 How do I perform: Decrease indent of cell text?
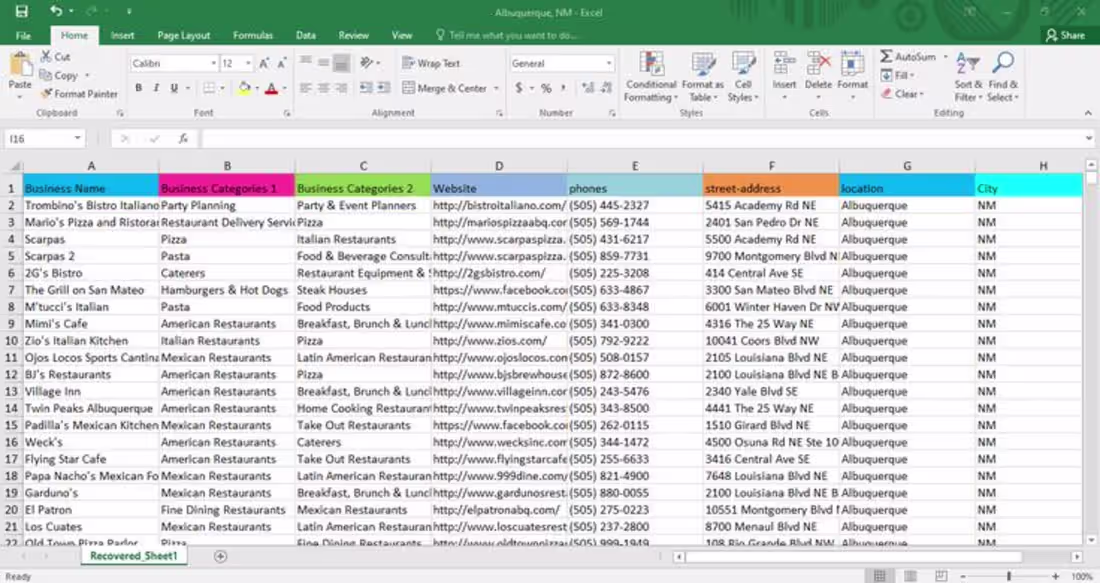coord(366,88)
